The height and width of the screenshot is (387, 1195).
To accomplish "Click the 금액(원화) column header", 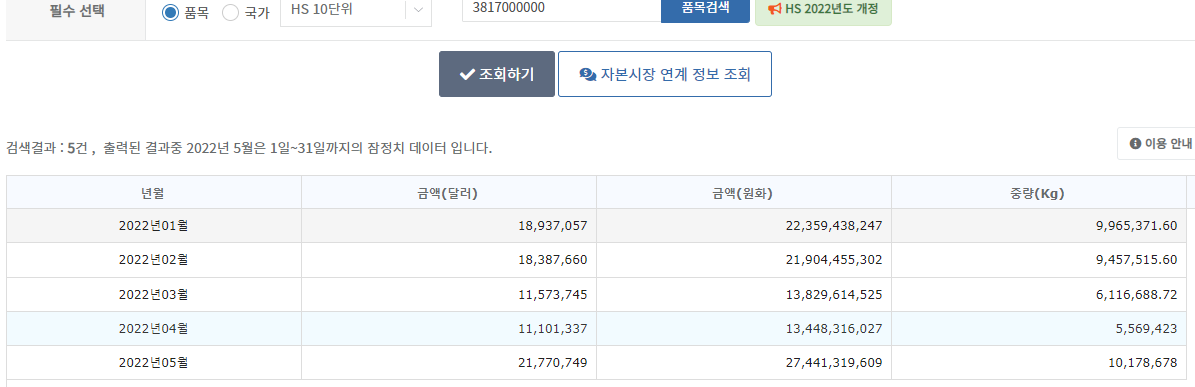I will [744, 193].
